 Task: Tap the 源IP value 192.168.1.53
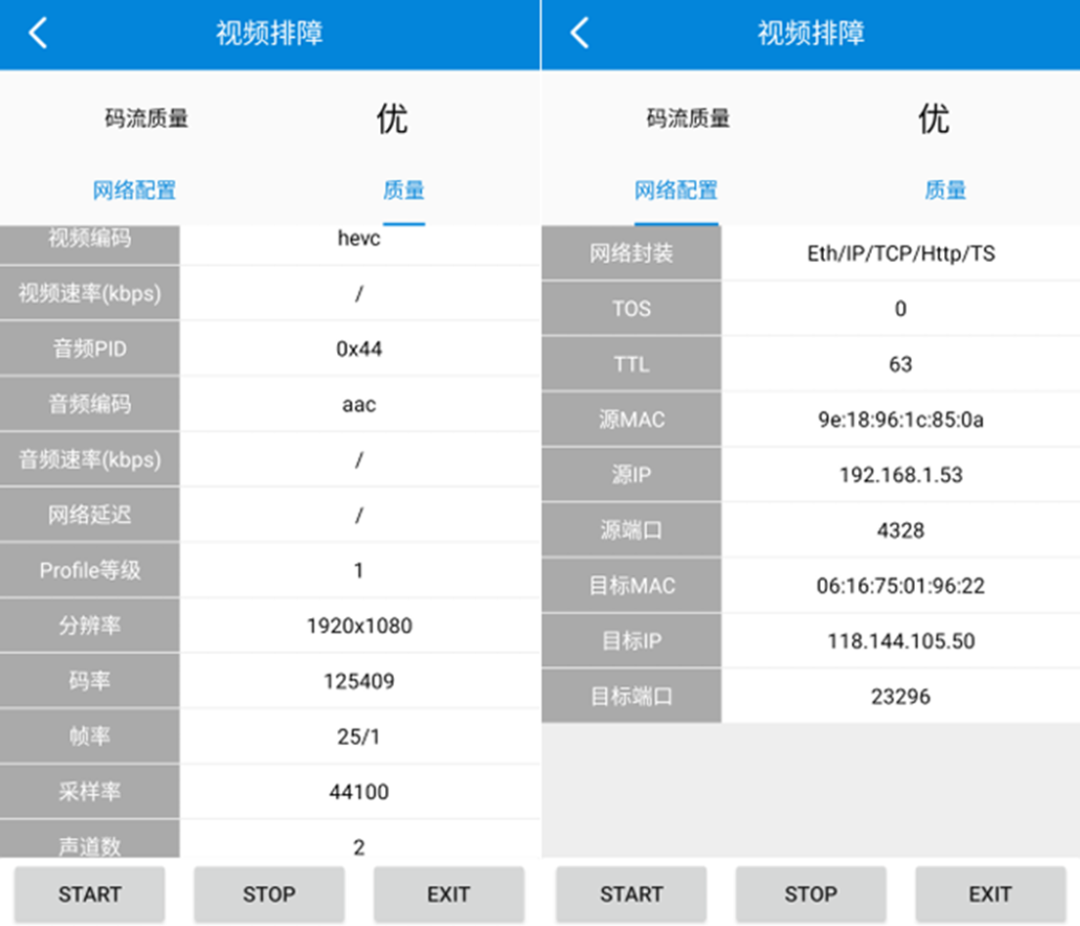[x=900, y=475]
